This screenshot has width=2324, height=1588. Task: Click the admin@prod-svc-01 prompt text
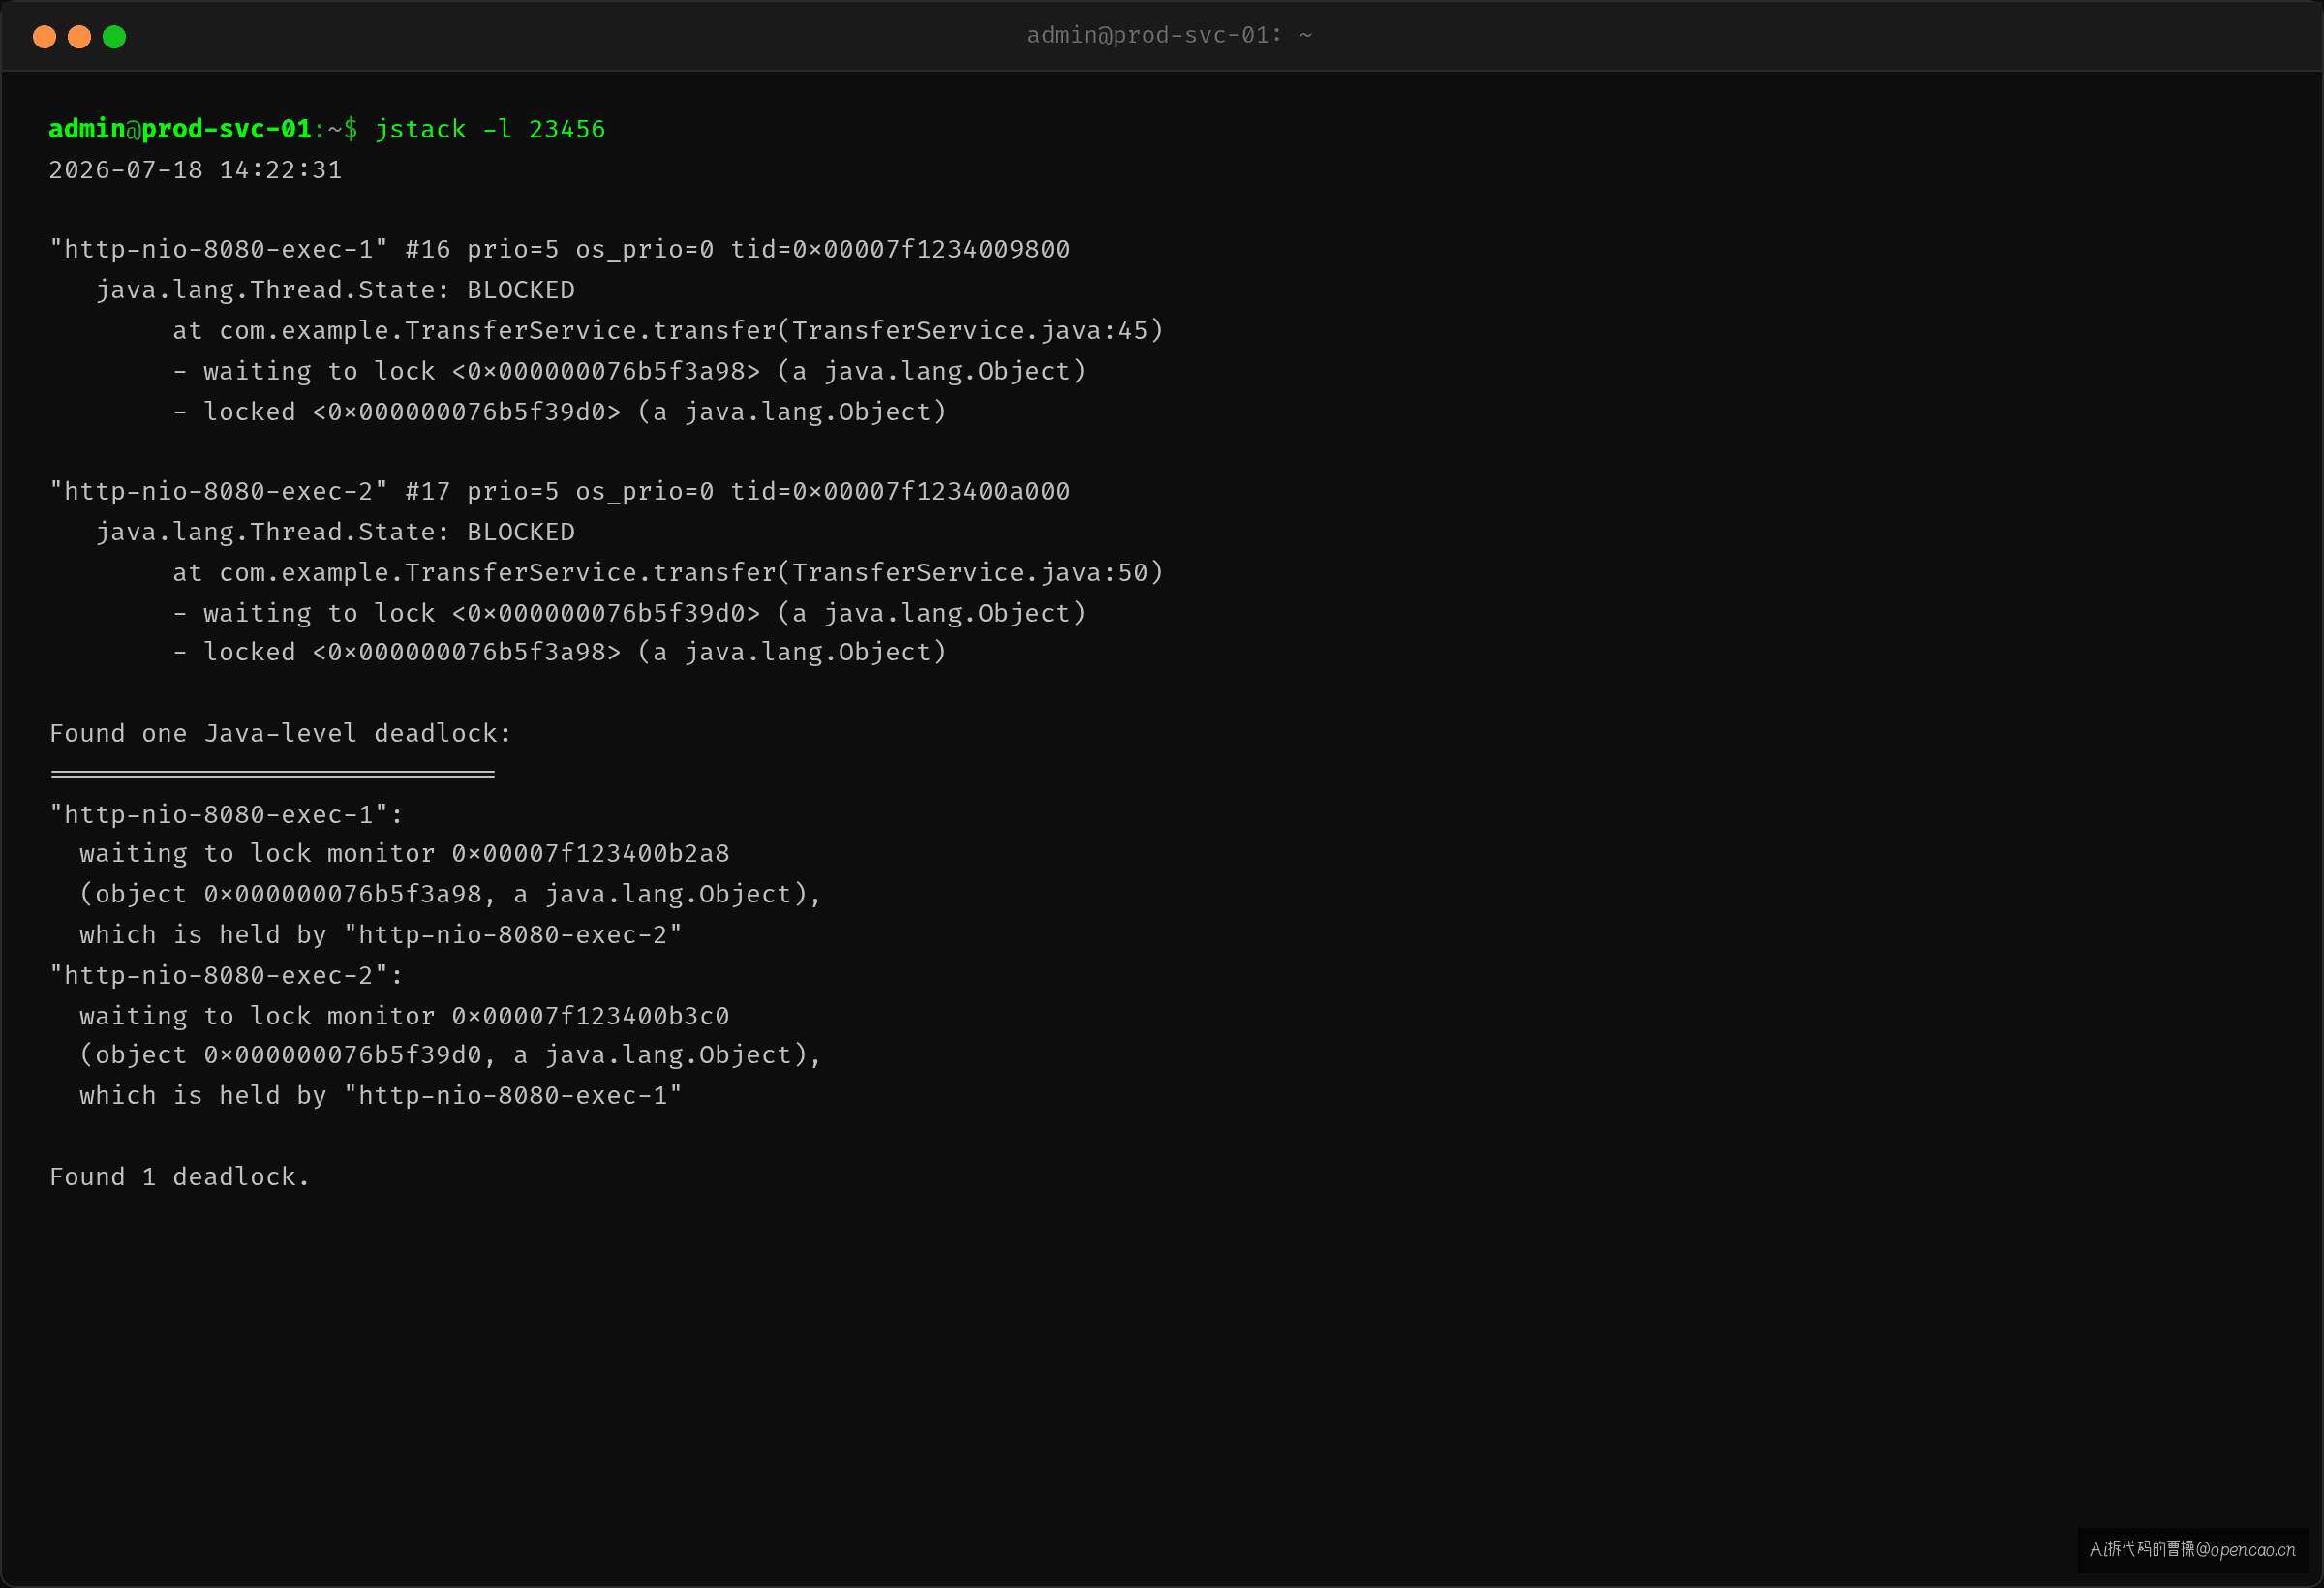[180, 129]
